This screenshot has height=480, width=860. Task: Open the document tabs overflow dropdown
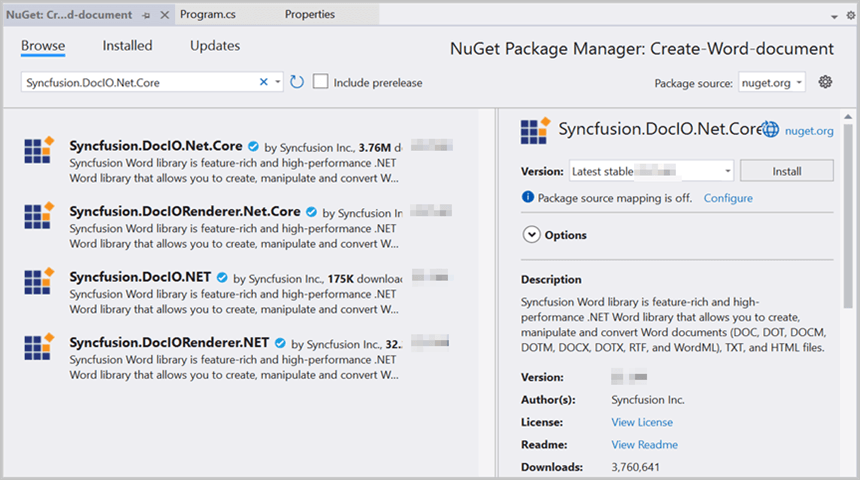tap(834, 16)
